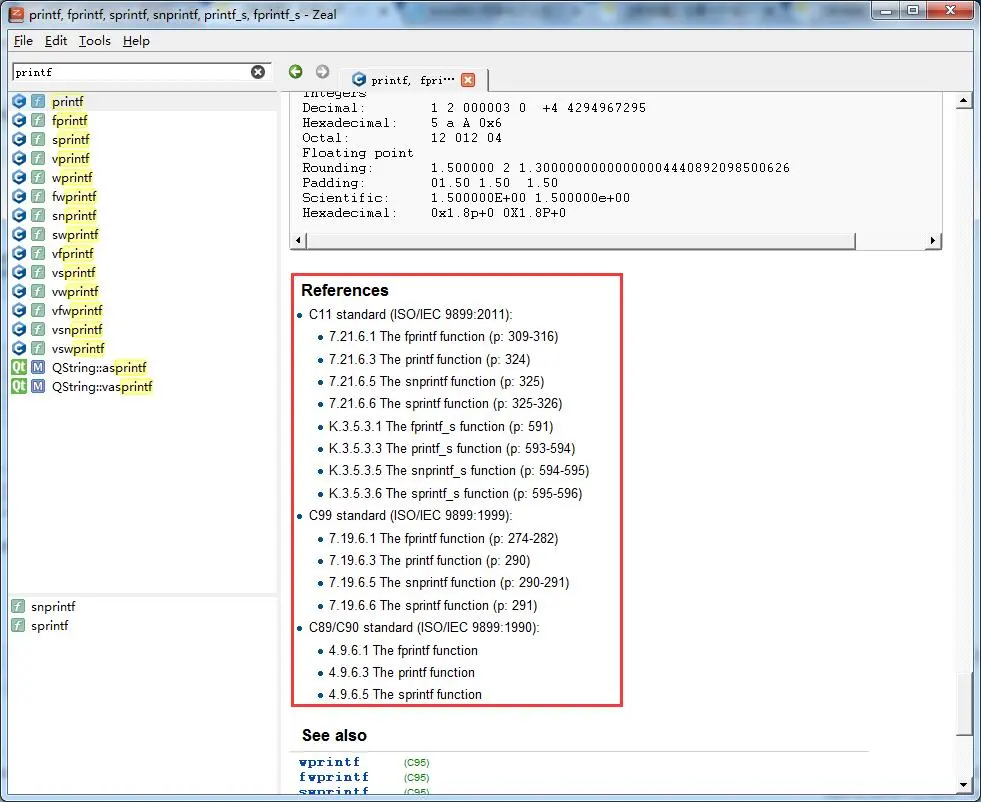
Task: Click the method icon beside QString::vasprintf
Action: point(38,387)
